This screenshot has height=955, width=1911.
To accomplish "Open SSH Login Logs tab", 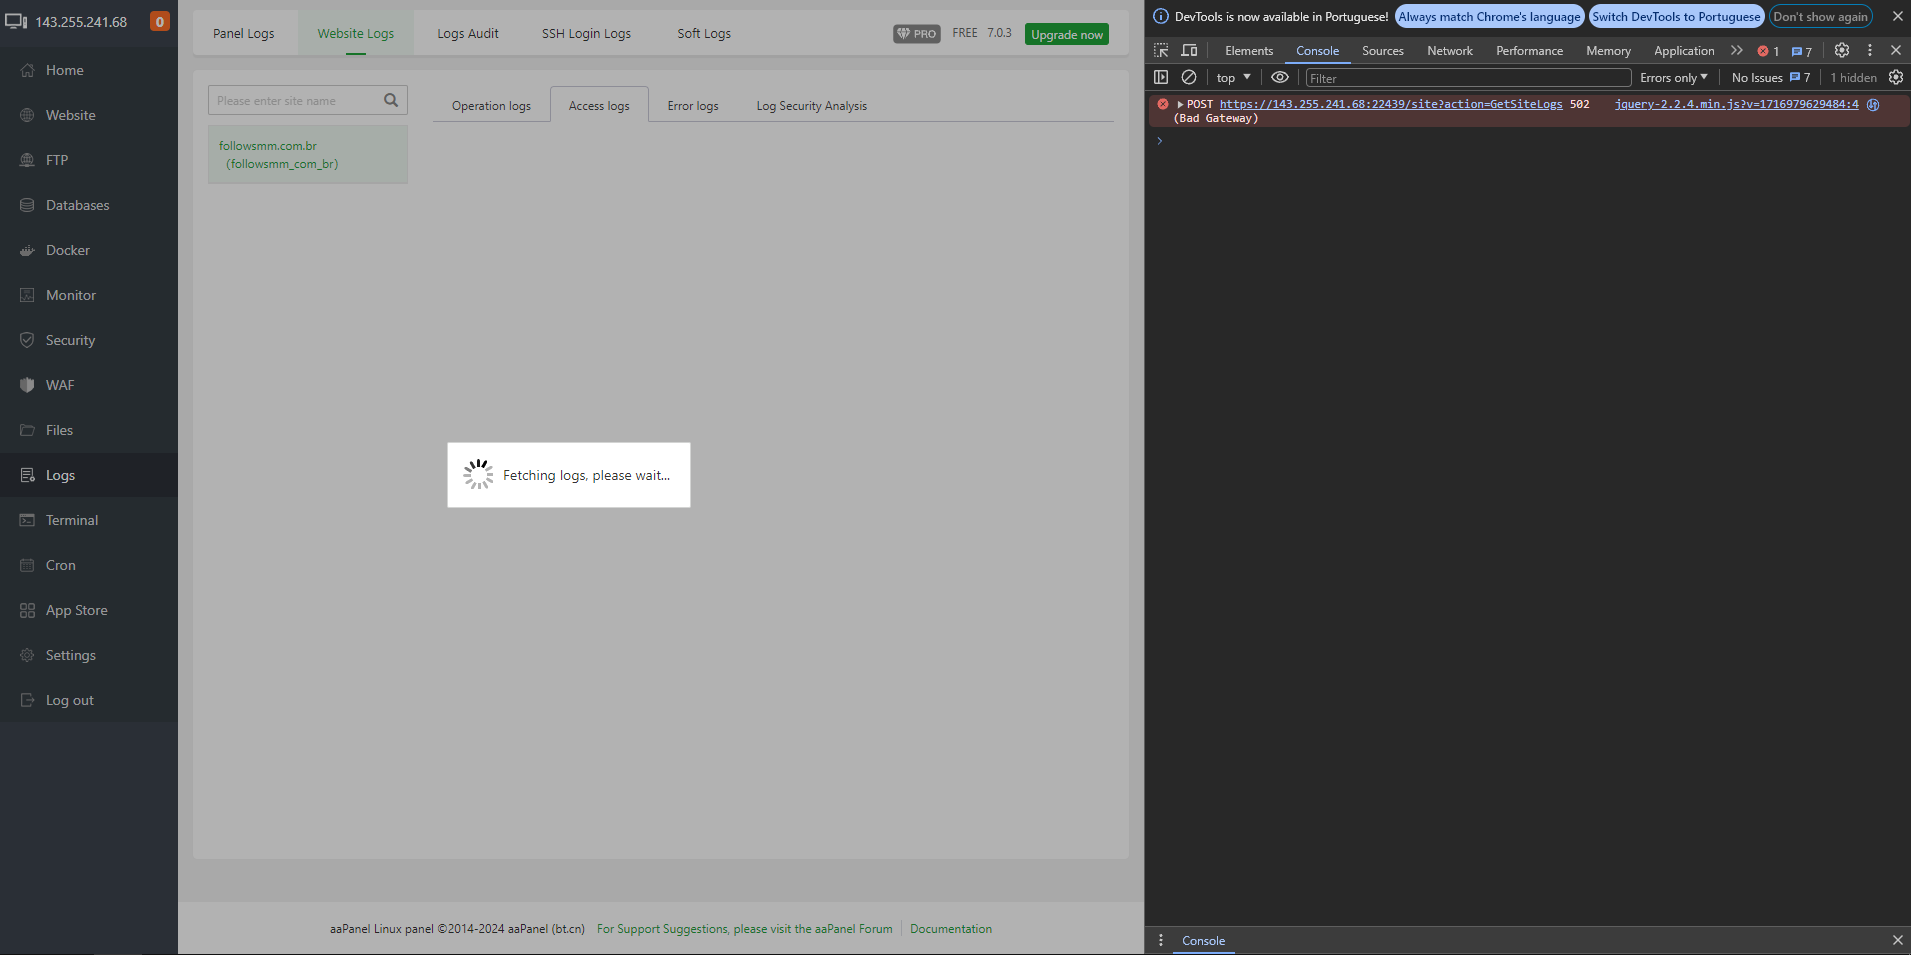I will [586, 33].
